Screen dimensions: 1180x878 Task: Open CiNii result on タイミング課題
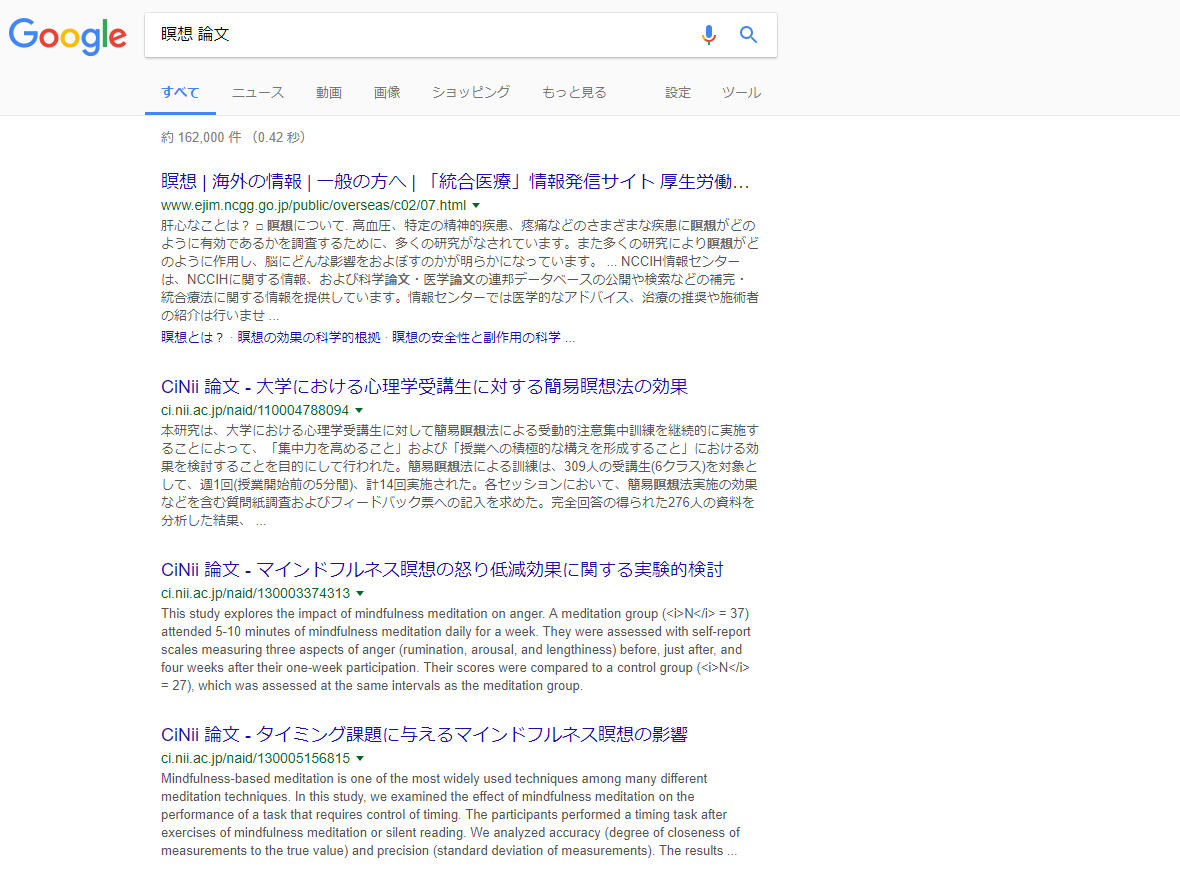tap(424, 734)
